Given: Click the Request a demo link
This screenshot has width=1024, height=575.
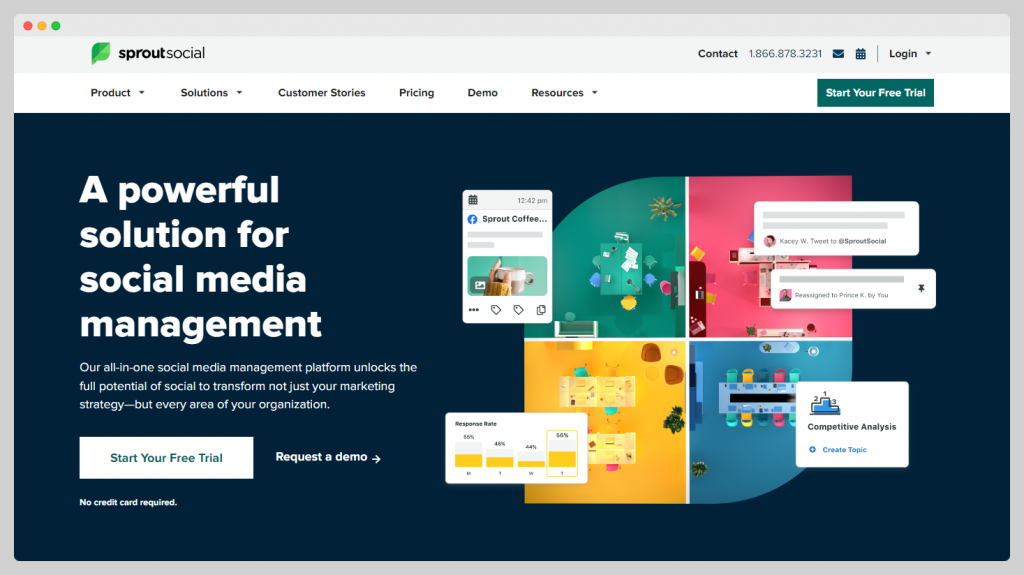Looking at the screenshot, I should pos(328,458).
